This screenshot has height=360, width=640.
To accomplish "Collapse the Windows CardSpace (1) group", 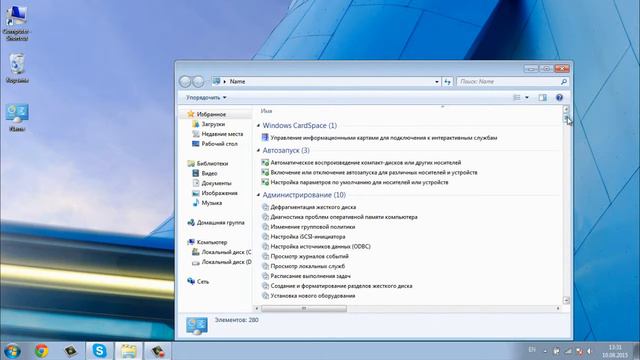I will (x=258, y=126).
